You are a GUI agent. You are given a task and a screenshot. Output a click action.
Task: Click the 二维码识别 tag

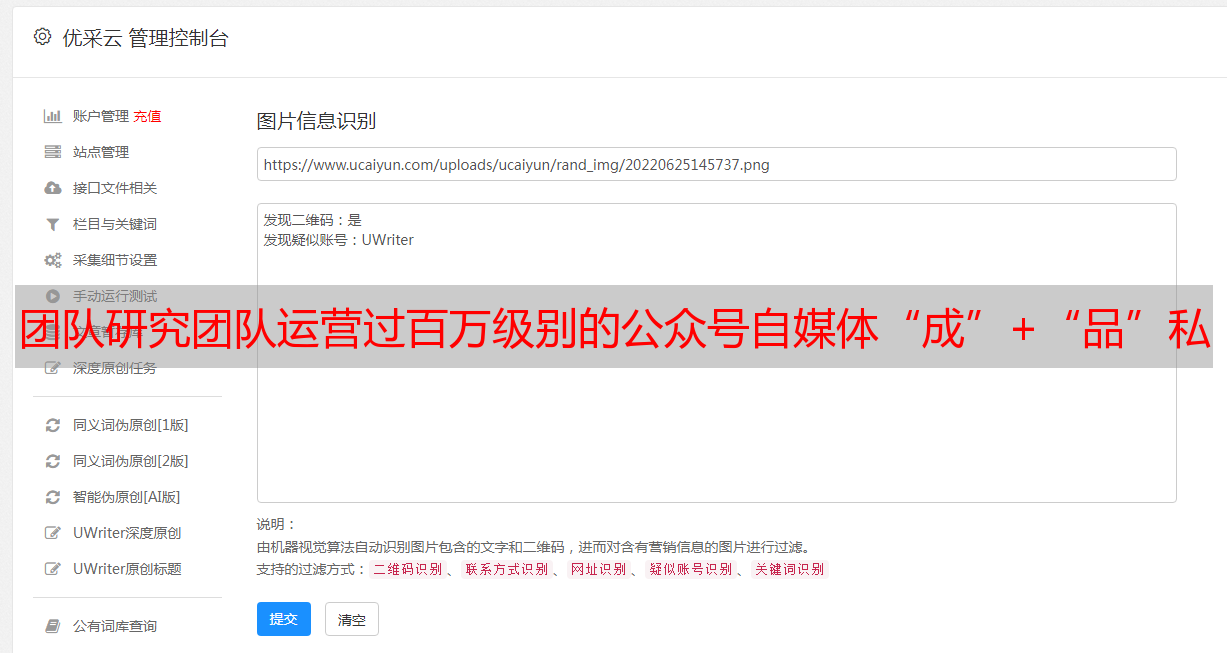408,569
